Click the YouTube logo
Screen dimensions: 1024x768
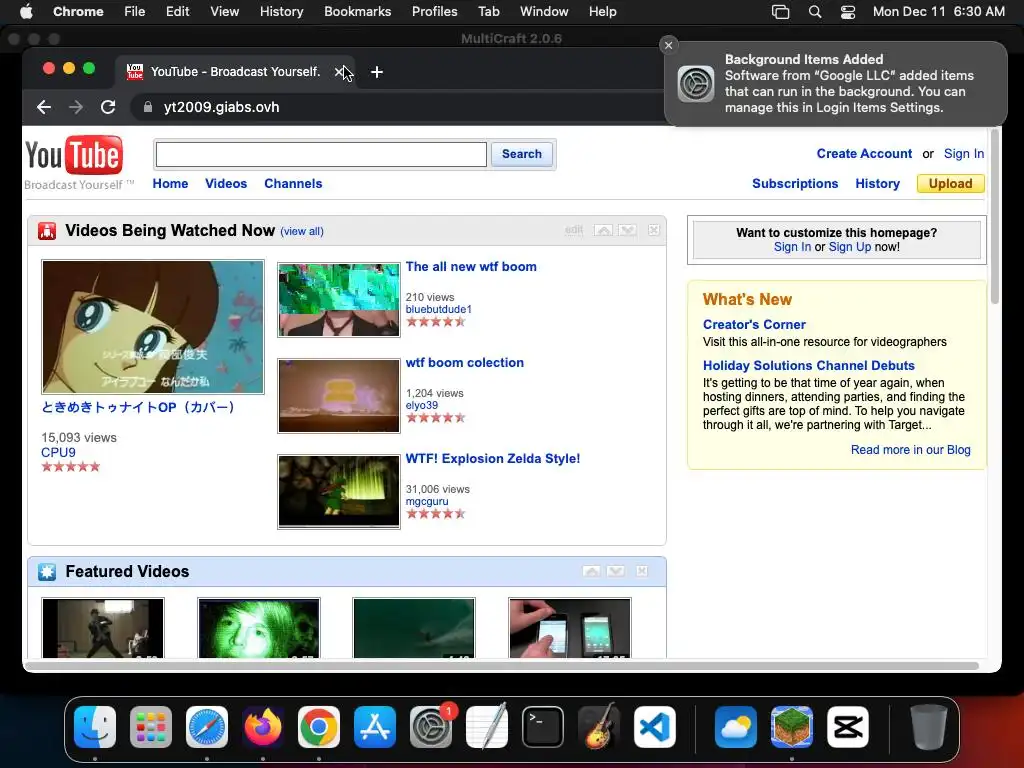74,155
